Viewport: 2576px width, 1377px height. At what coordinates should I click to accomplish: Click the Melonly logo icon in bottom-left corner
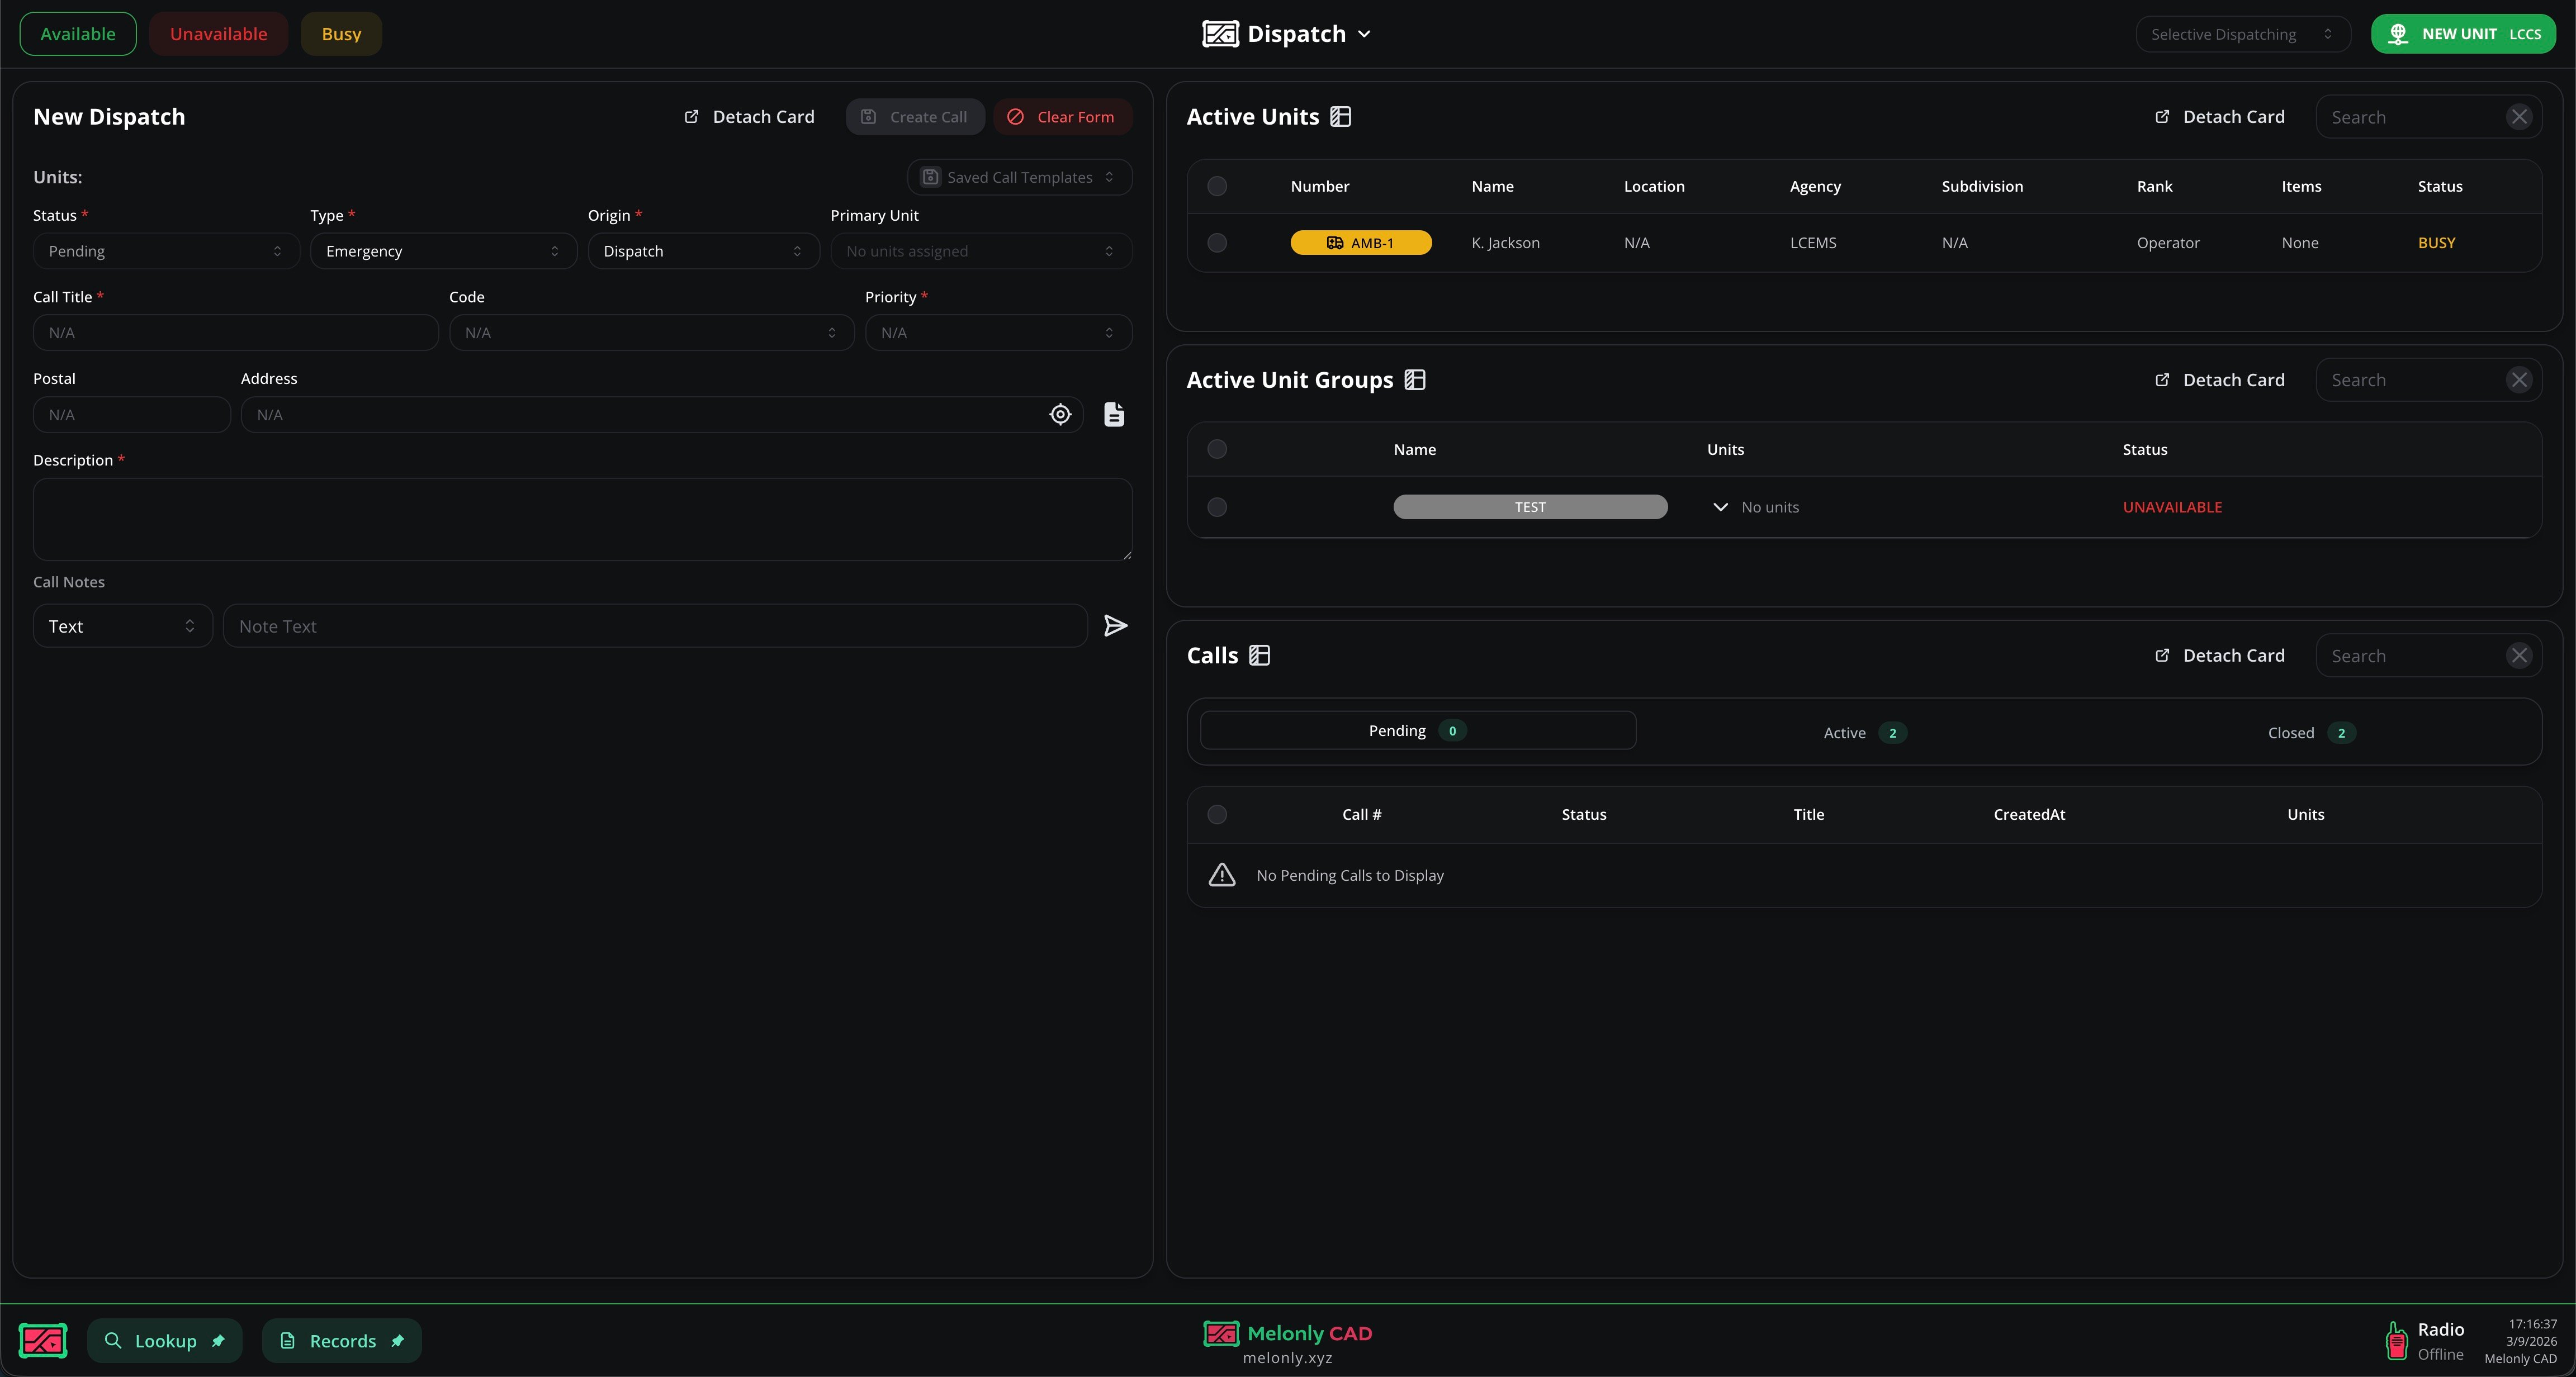(x=43, y=1340)
